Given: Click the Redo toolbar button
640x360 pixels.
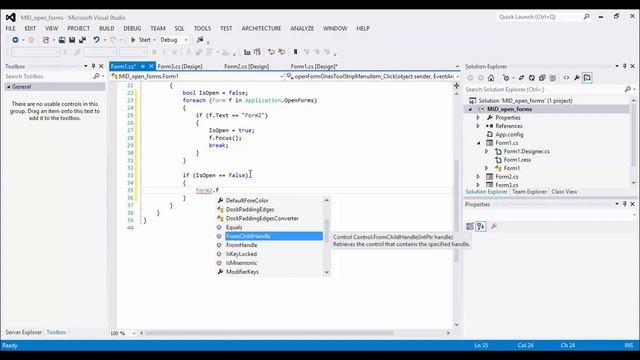Looking at the screenshot, I should pos(113,40).
